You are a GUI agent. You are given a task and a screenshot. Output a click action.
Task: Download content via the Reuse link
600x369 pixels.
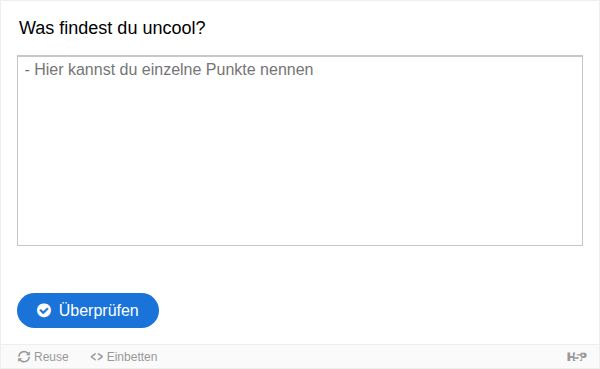(43, 357)
